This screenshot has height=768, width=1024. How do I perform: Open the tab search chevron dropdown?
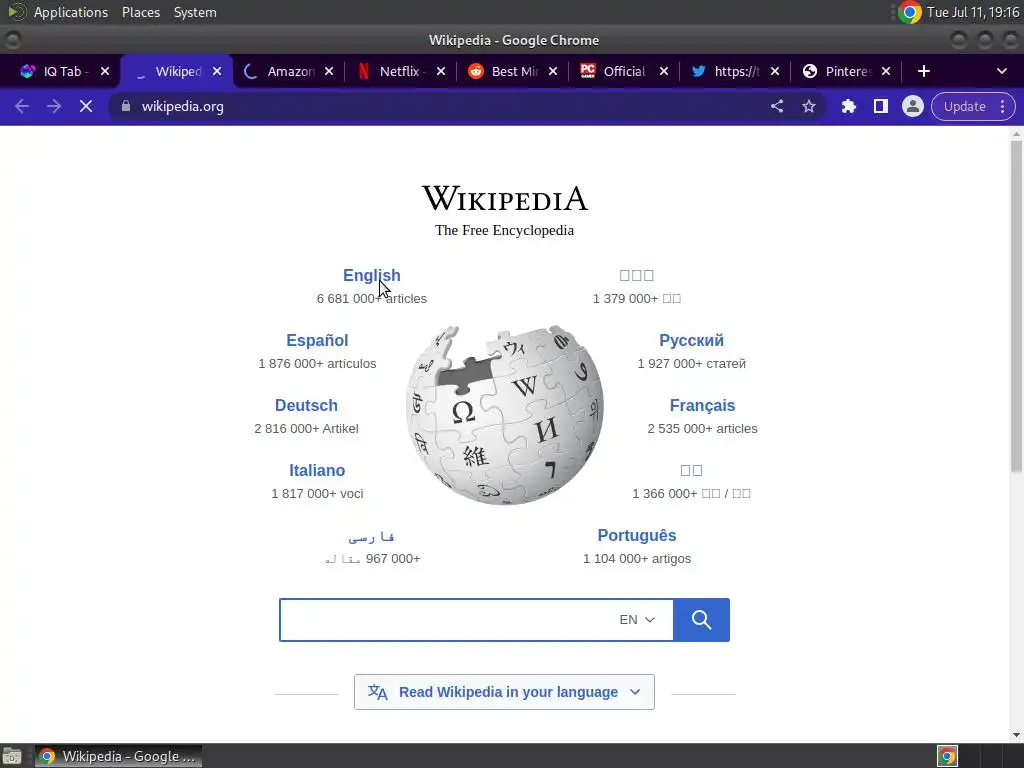coord(1002,71)
